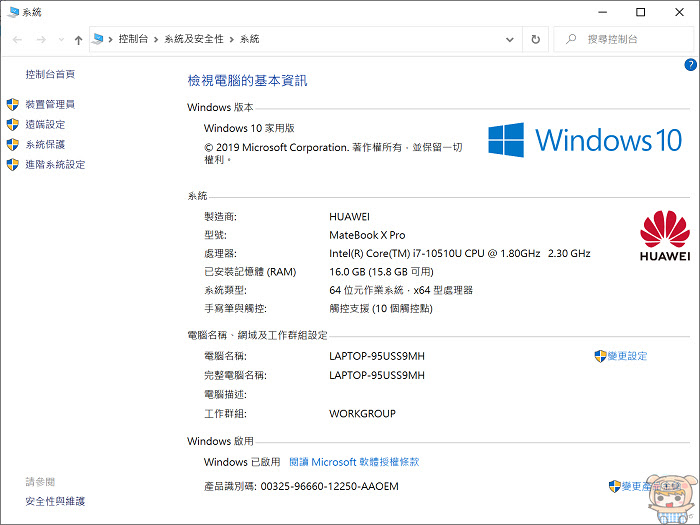
Task: Expand chevron after 控制台 breadcrumb
Action: pos(156,40)
